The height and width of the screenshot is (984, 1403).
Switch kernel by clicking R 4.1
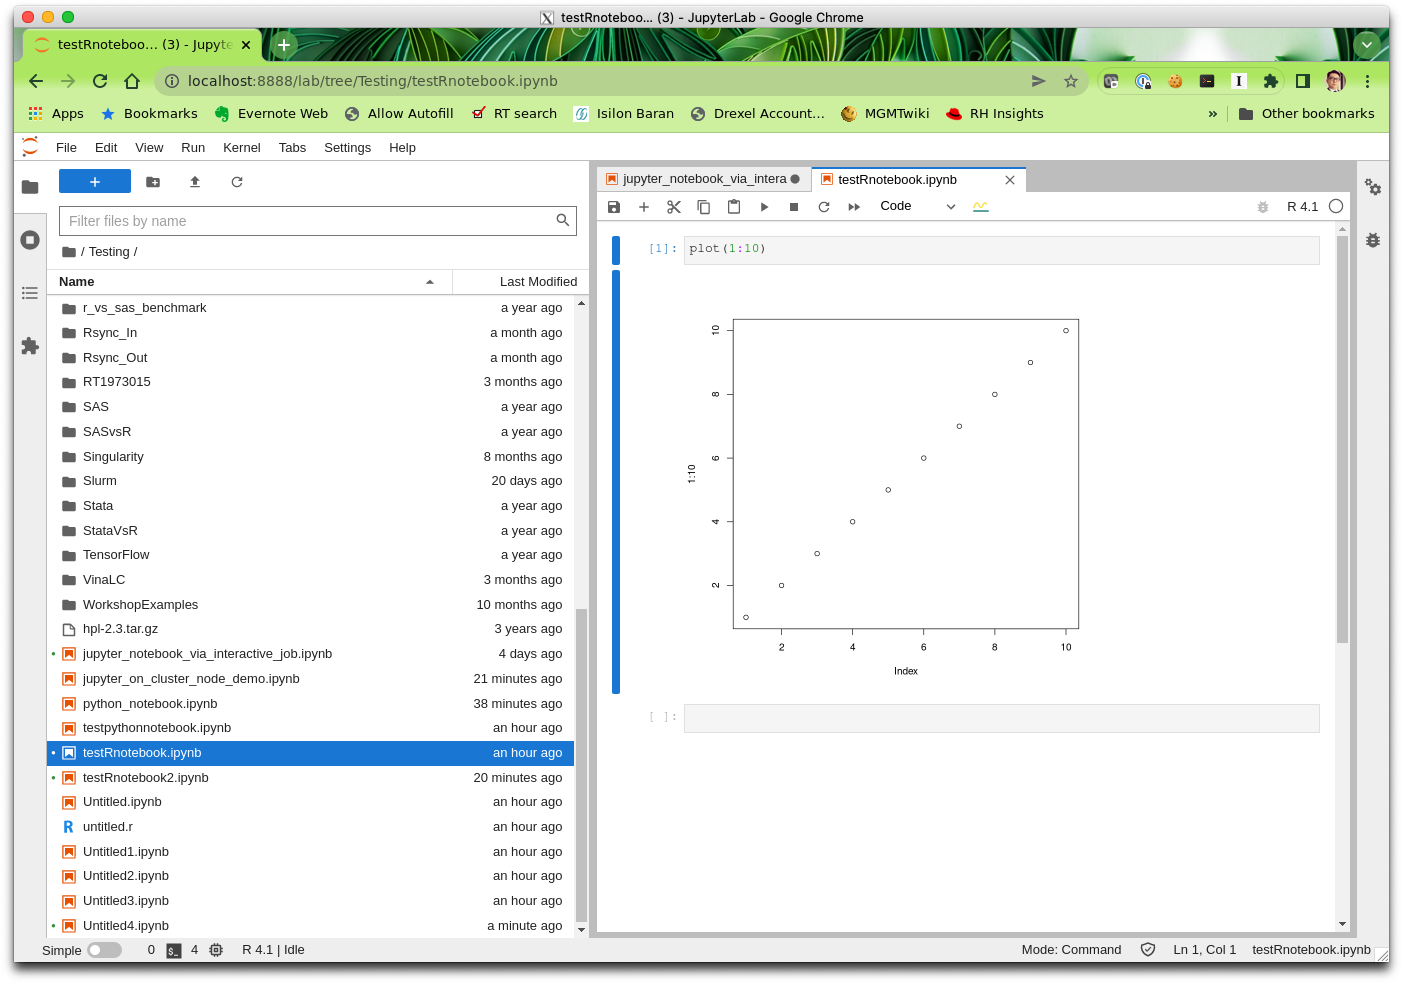click(1302, 207)
